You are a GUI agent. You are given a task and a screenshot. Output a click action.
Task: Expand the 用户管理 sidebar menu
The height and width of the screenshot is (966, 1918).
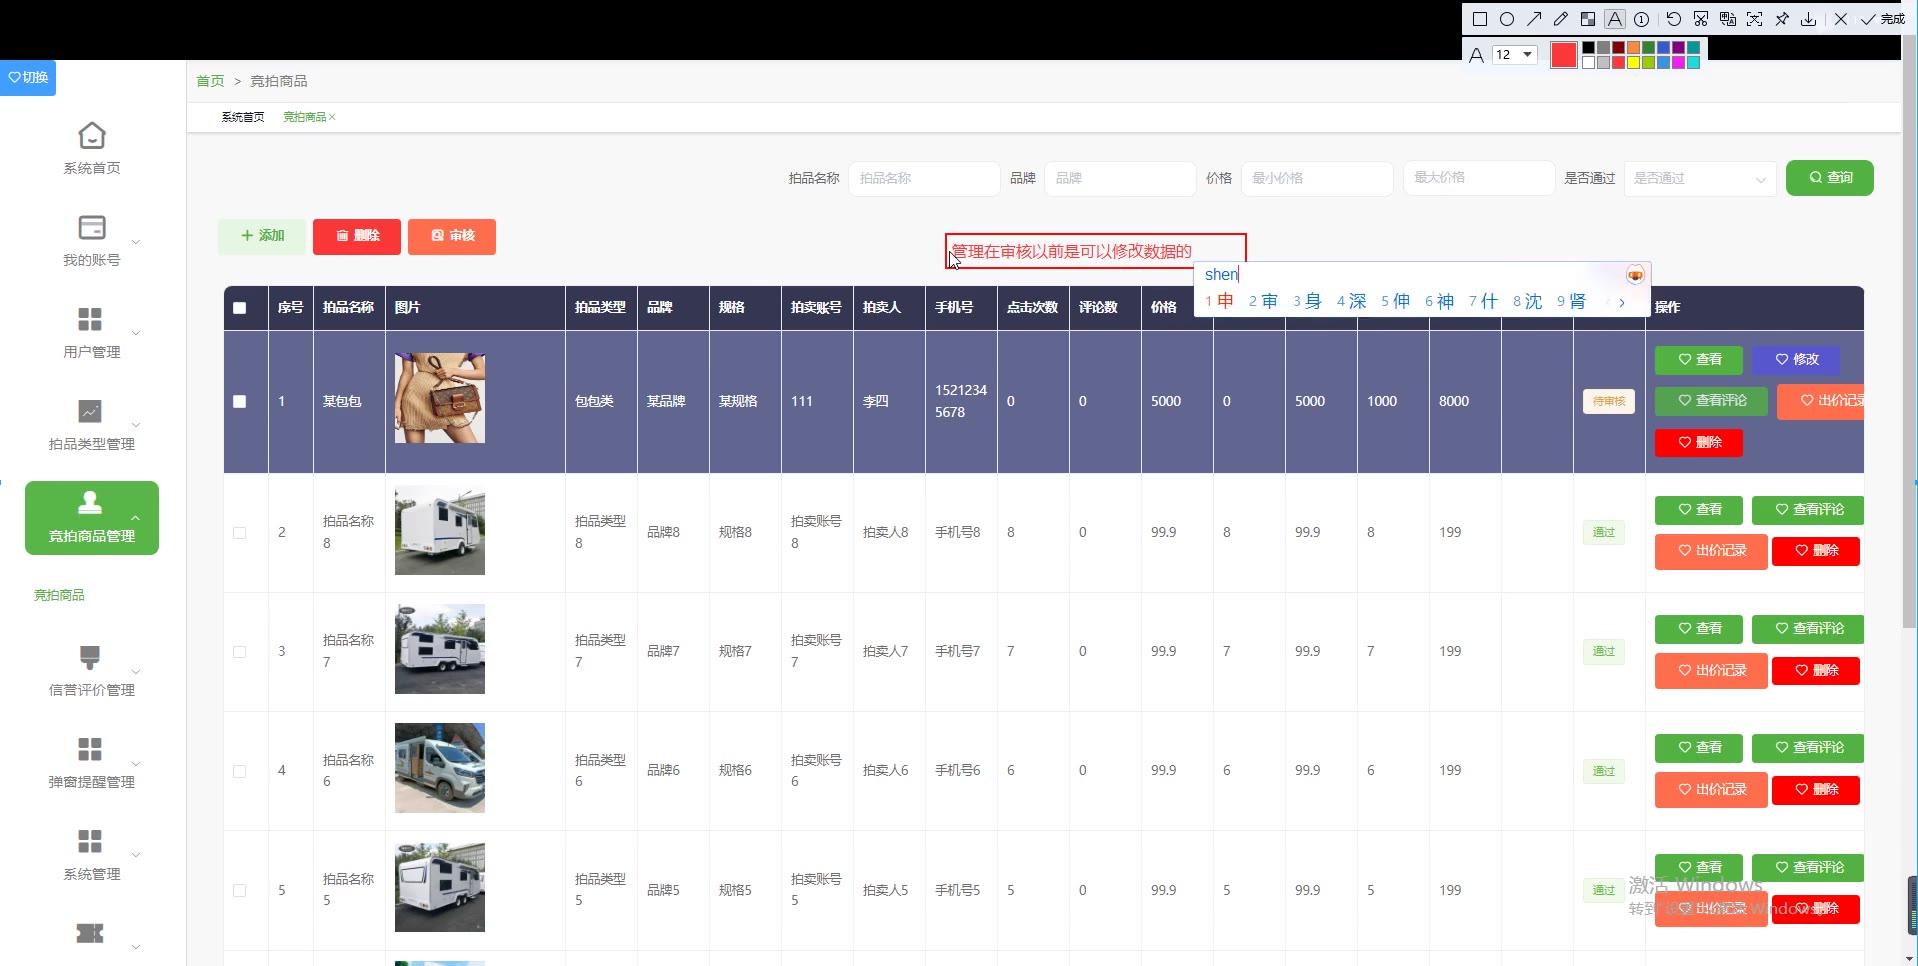tap(92, 332)
